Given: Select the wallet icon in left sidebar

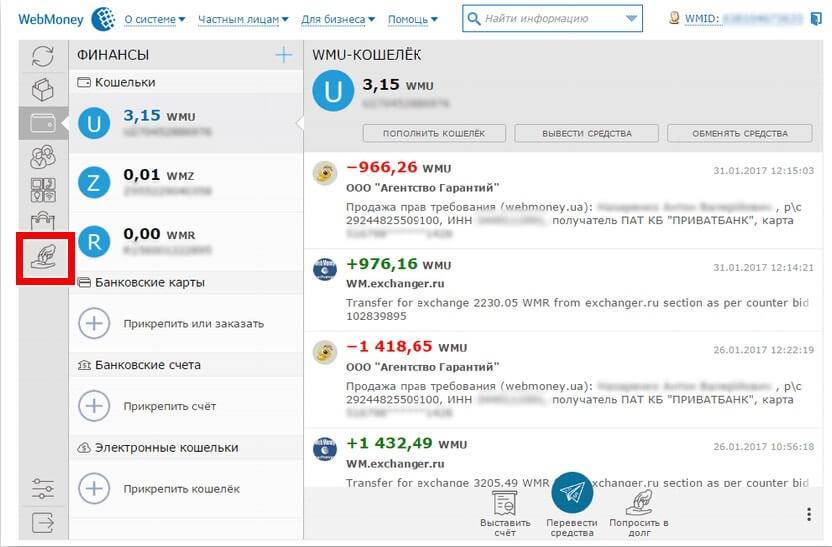Looking at the screenshot, I should [x=42, y=123].
